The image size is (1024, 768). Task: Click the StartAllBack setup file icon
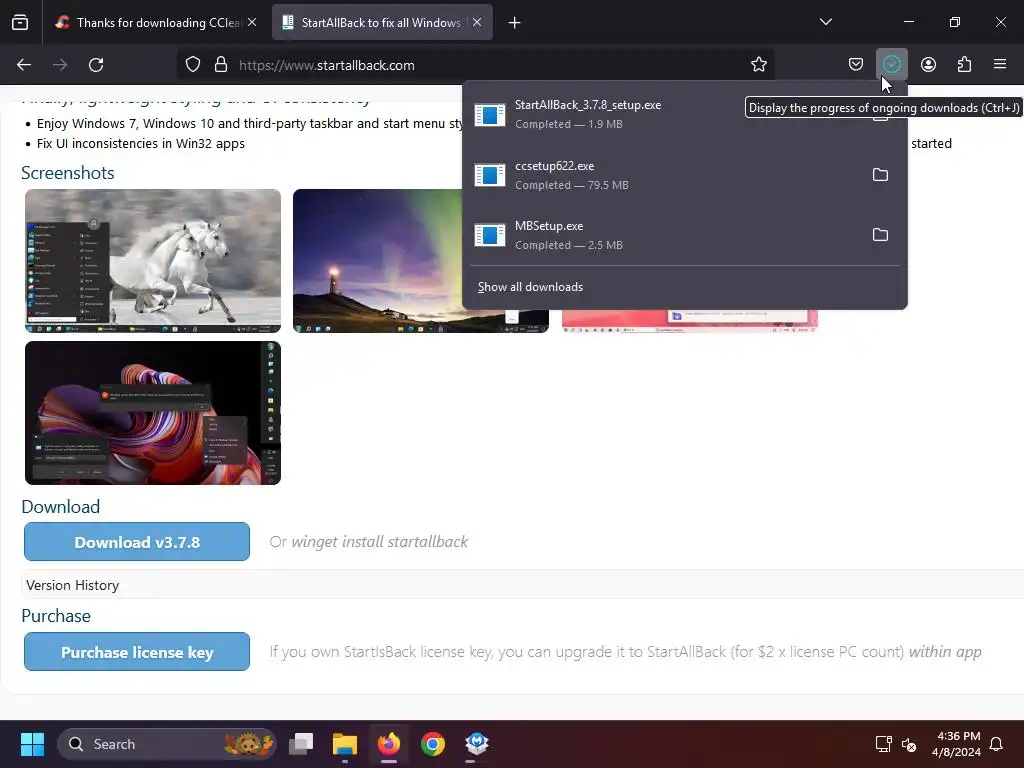490,115
